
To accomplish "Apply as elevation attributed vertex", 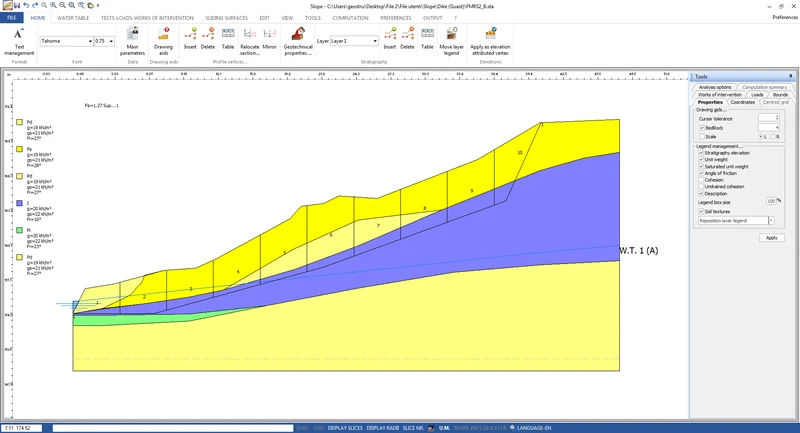I will pos(490,42).
